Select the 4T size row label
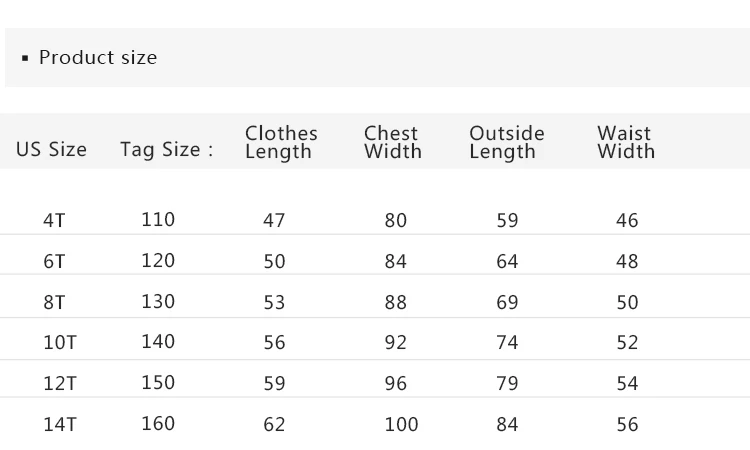This screenshot has height=450, width=750. 54,221
